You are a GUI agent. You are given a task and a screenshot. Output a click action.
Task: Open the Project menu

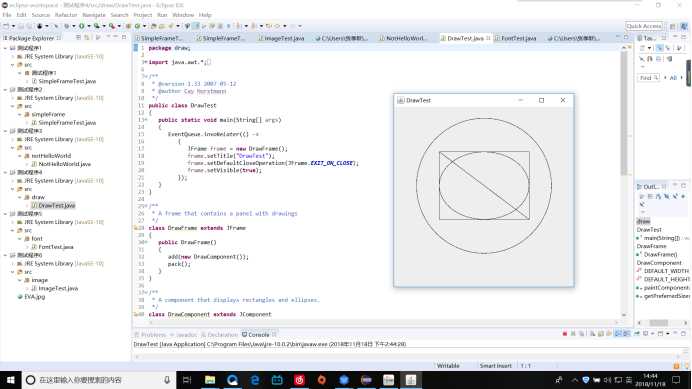[143, 15]
